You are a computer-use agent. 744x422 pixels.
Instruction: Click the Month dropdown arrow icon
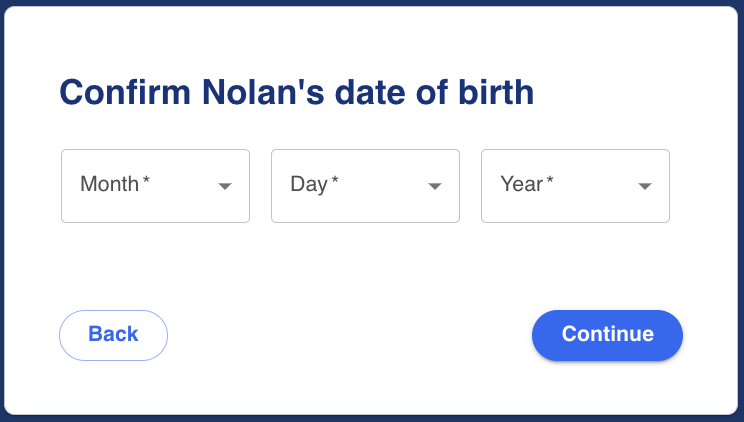(x=225, y=186)
